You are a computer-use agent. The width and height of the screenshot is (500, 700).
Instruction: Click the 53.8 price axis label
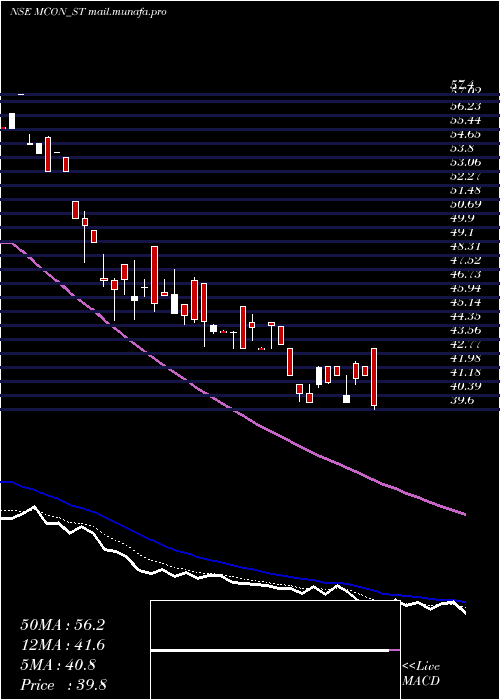point(462,148)
